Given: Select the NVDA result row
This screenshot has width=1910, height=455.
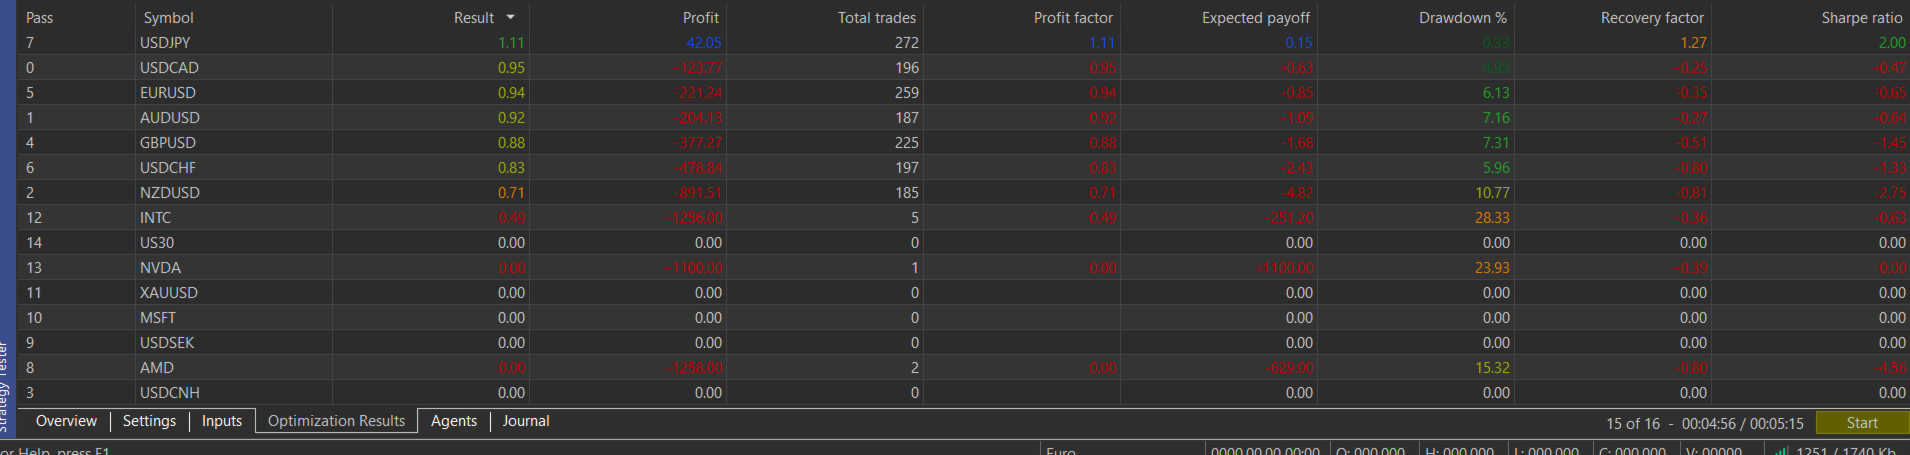Looking at the screenshot, I should pyautogui.click(x=963, y=268).
